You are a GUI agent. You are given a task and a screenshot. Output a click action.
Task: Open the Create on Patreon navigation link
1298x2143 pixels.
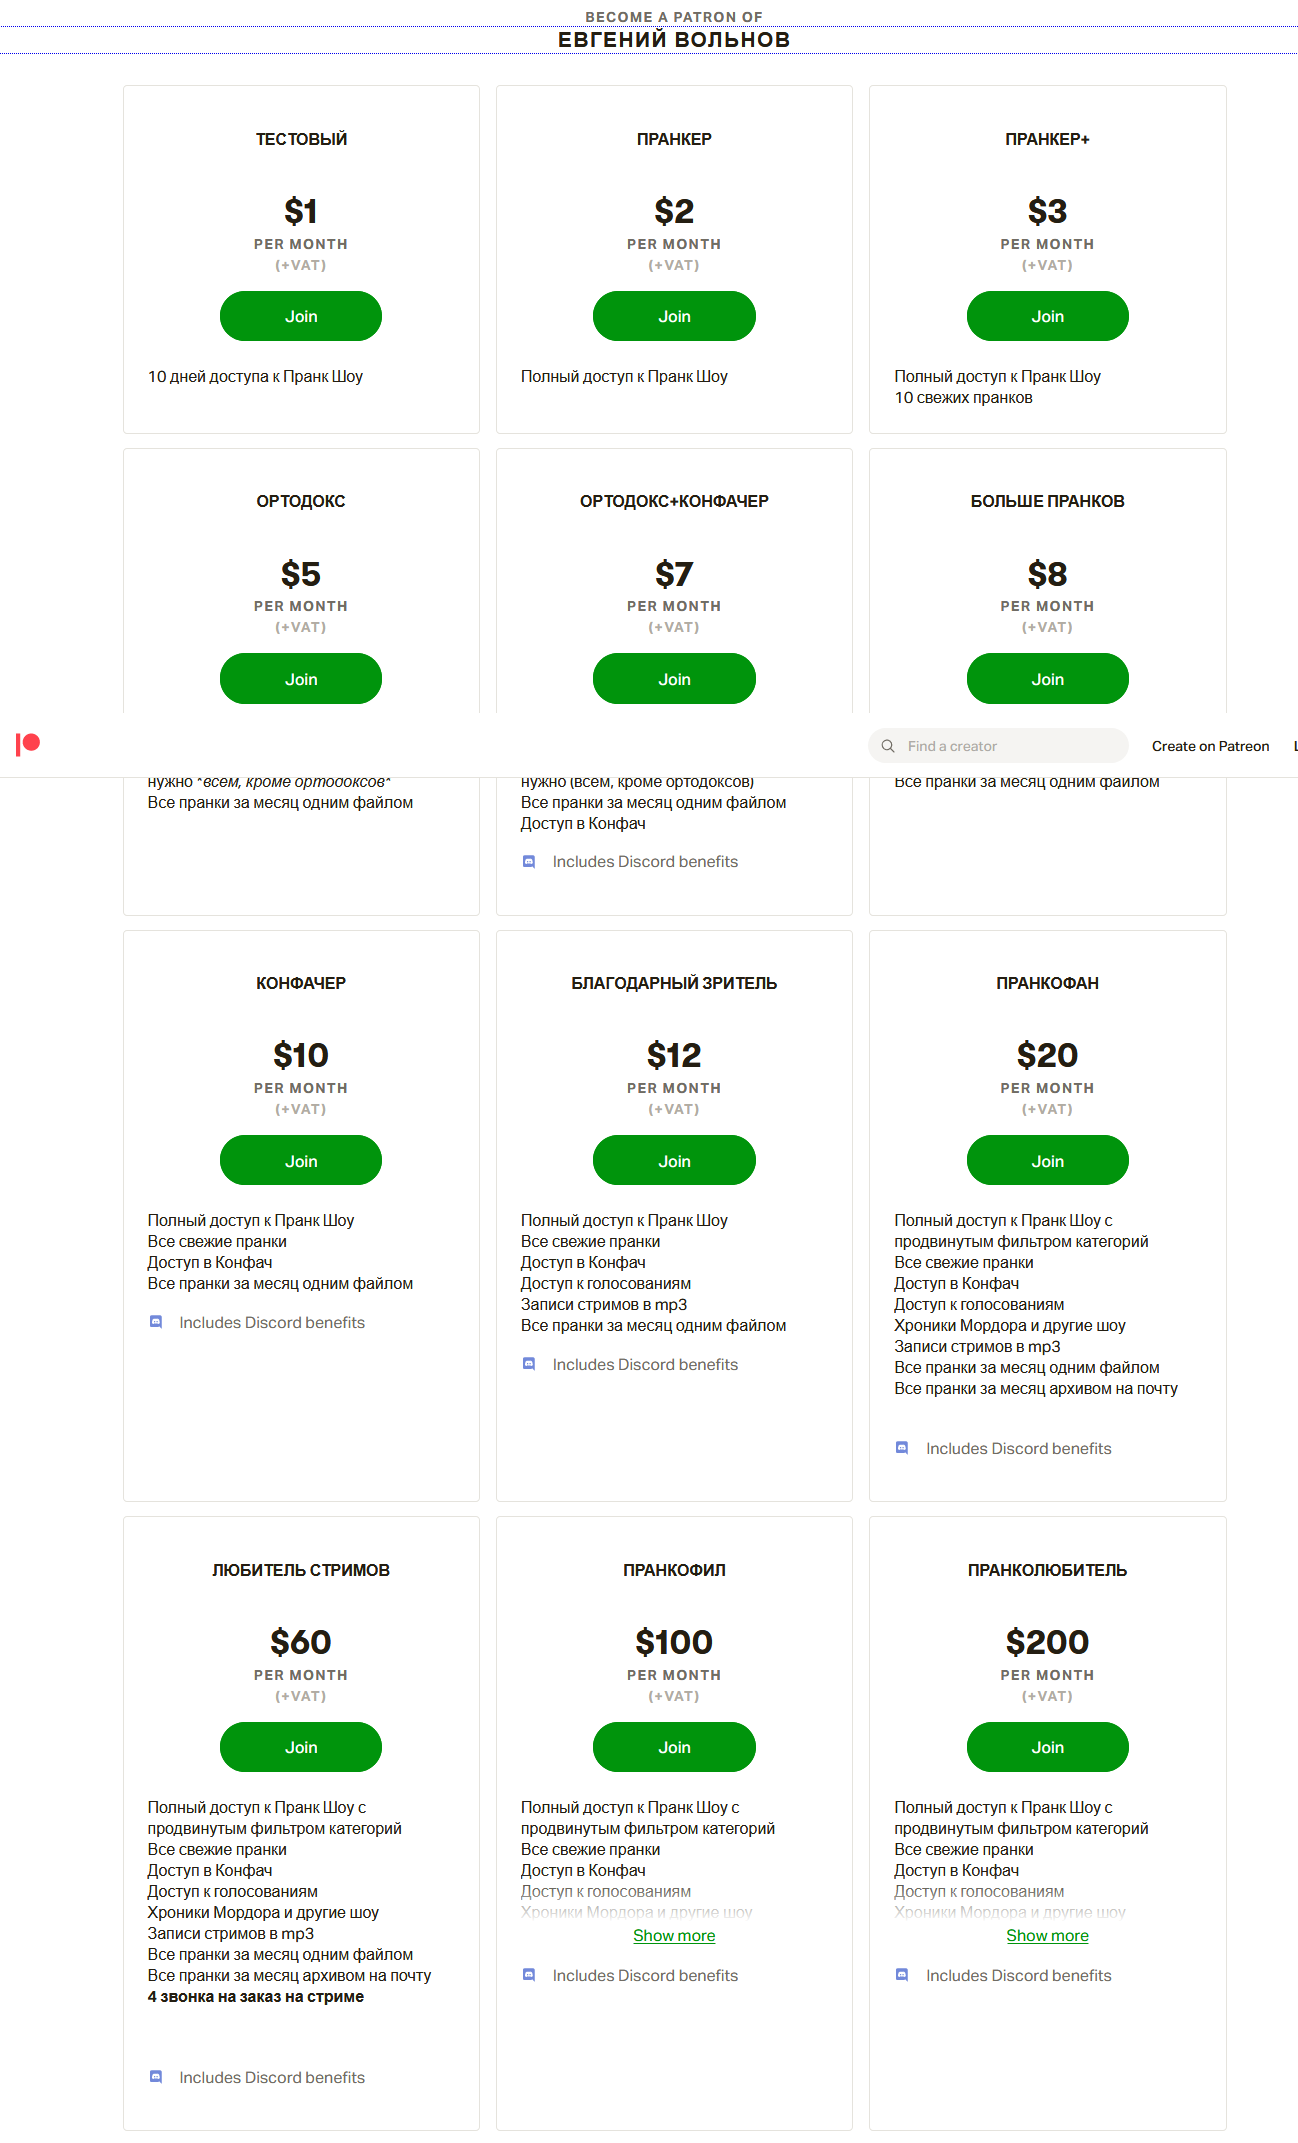1210,745
